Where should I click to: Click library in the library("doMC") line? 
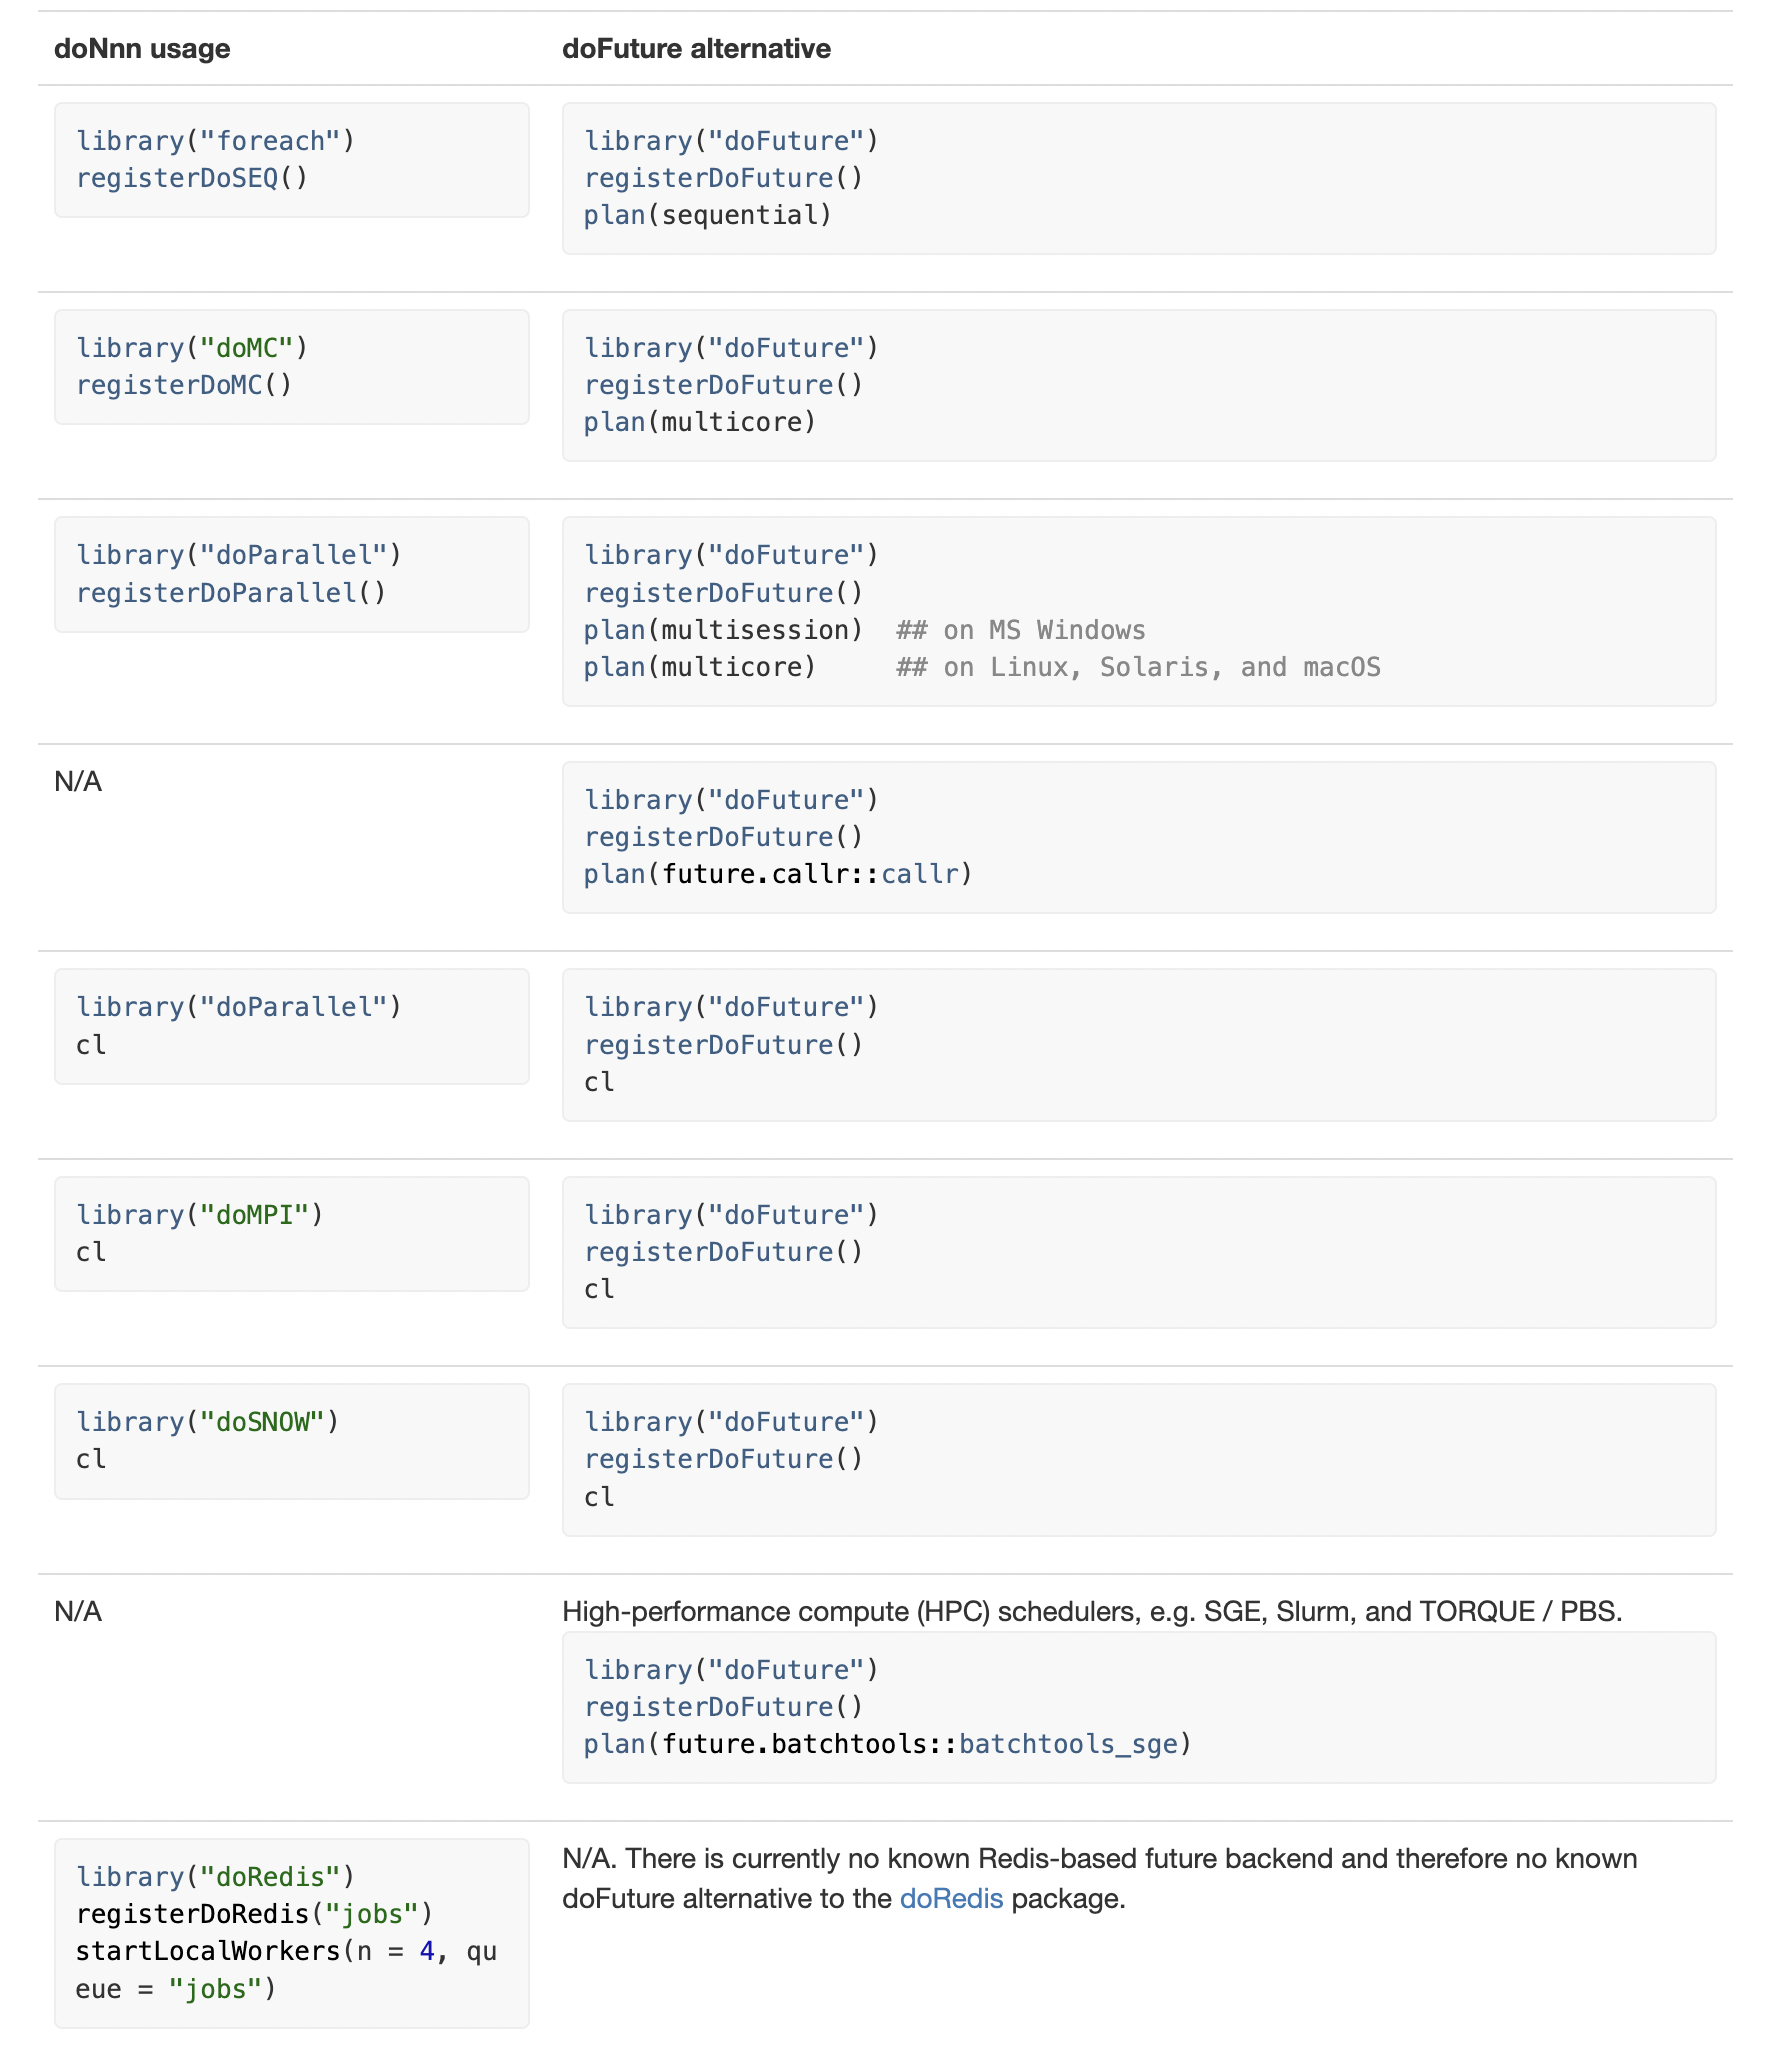(130, 348)
